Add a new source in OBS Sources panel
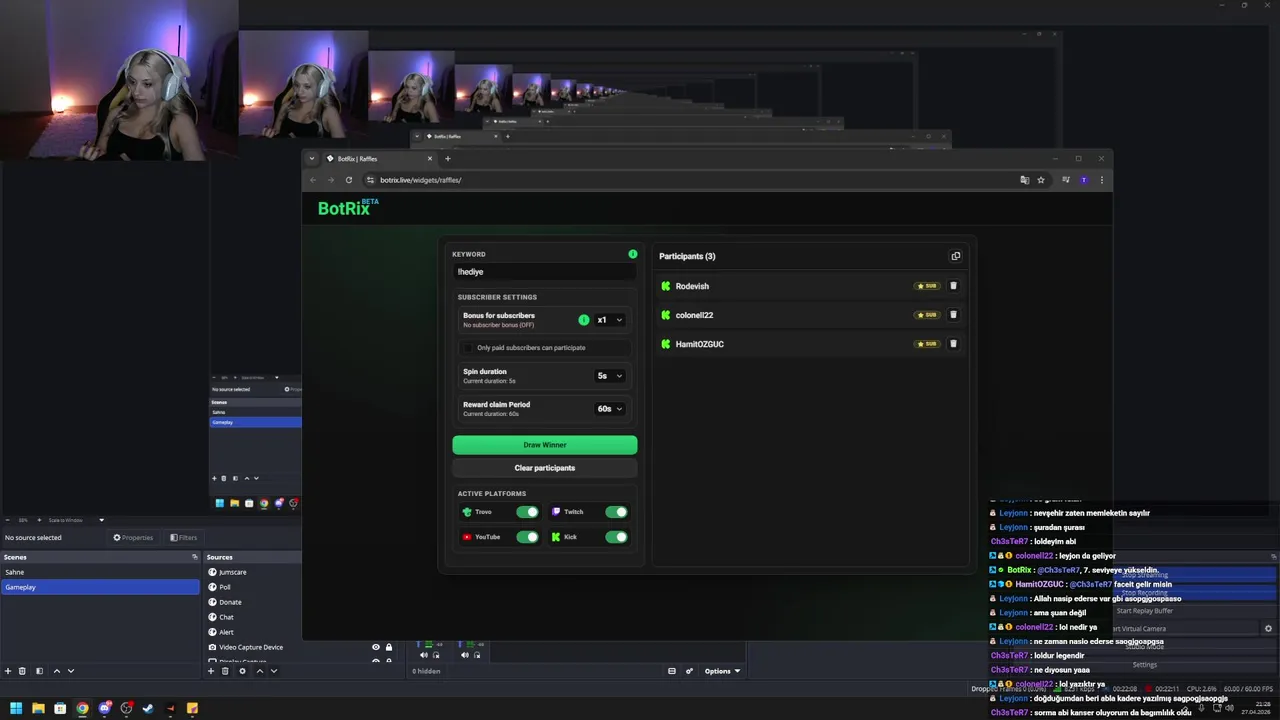 pos(210,671)
